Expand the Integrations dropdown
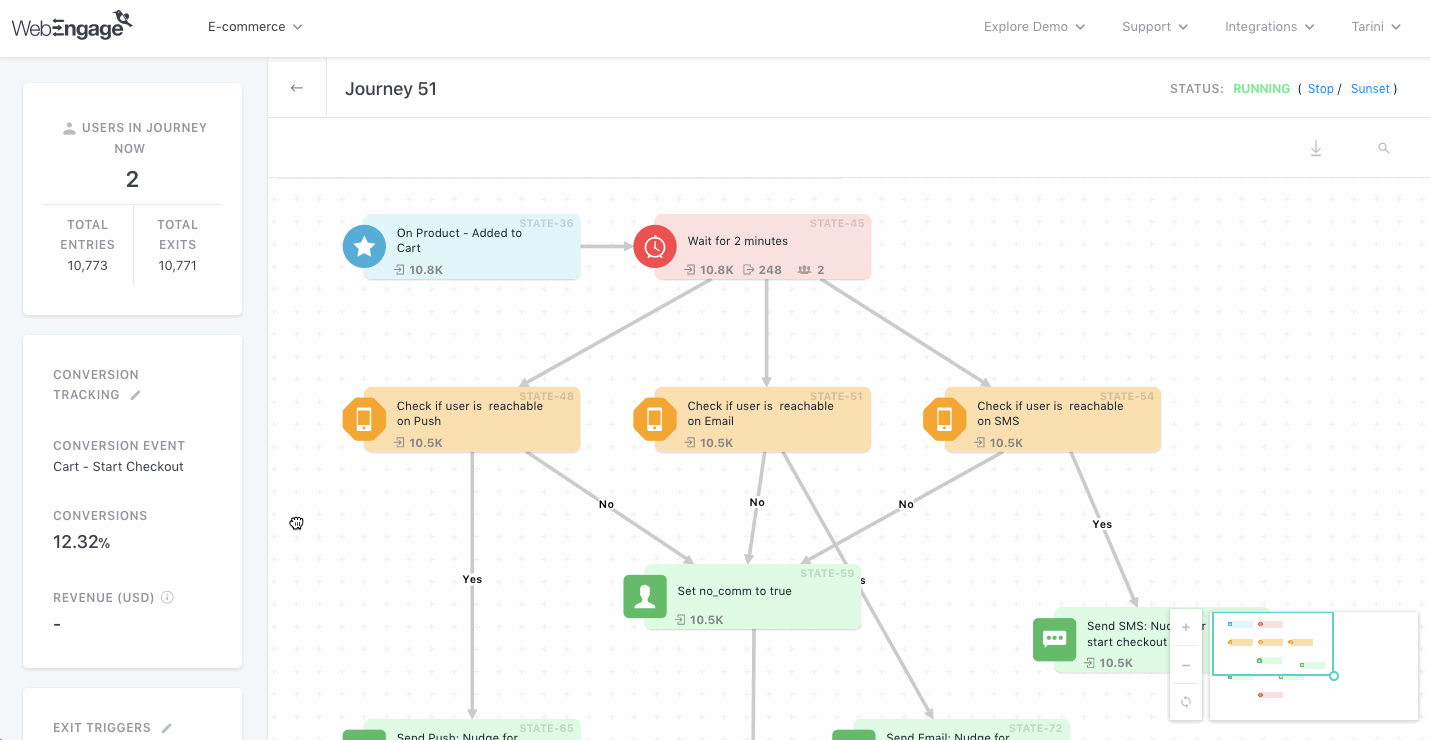 pyautogui.click(x=1269, y=27)
